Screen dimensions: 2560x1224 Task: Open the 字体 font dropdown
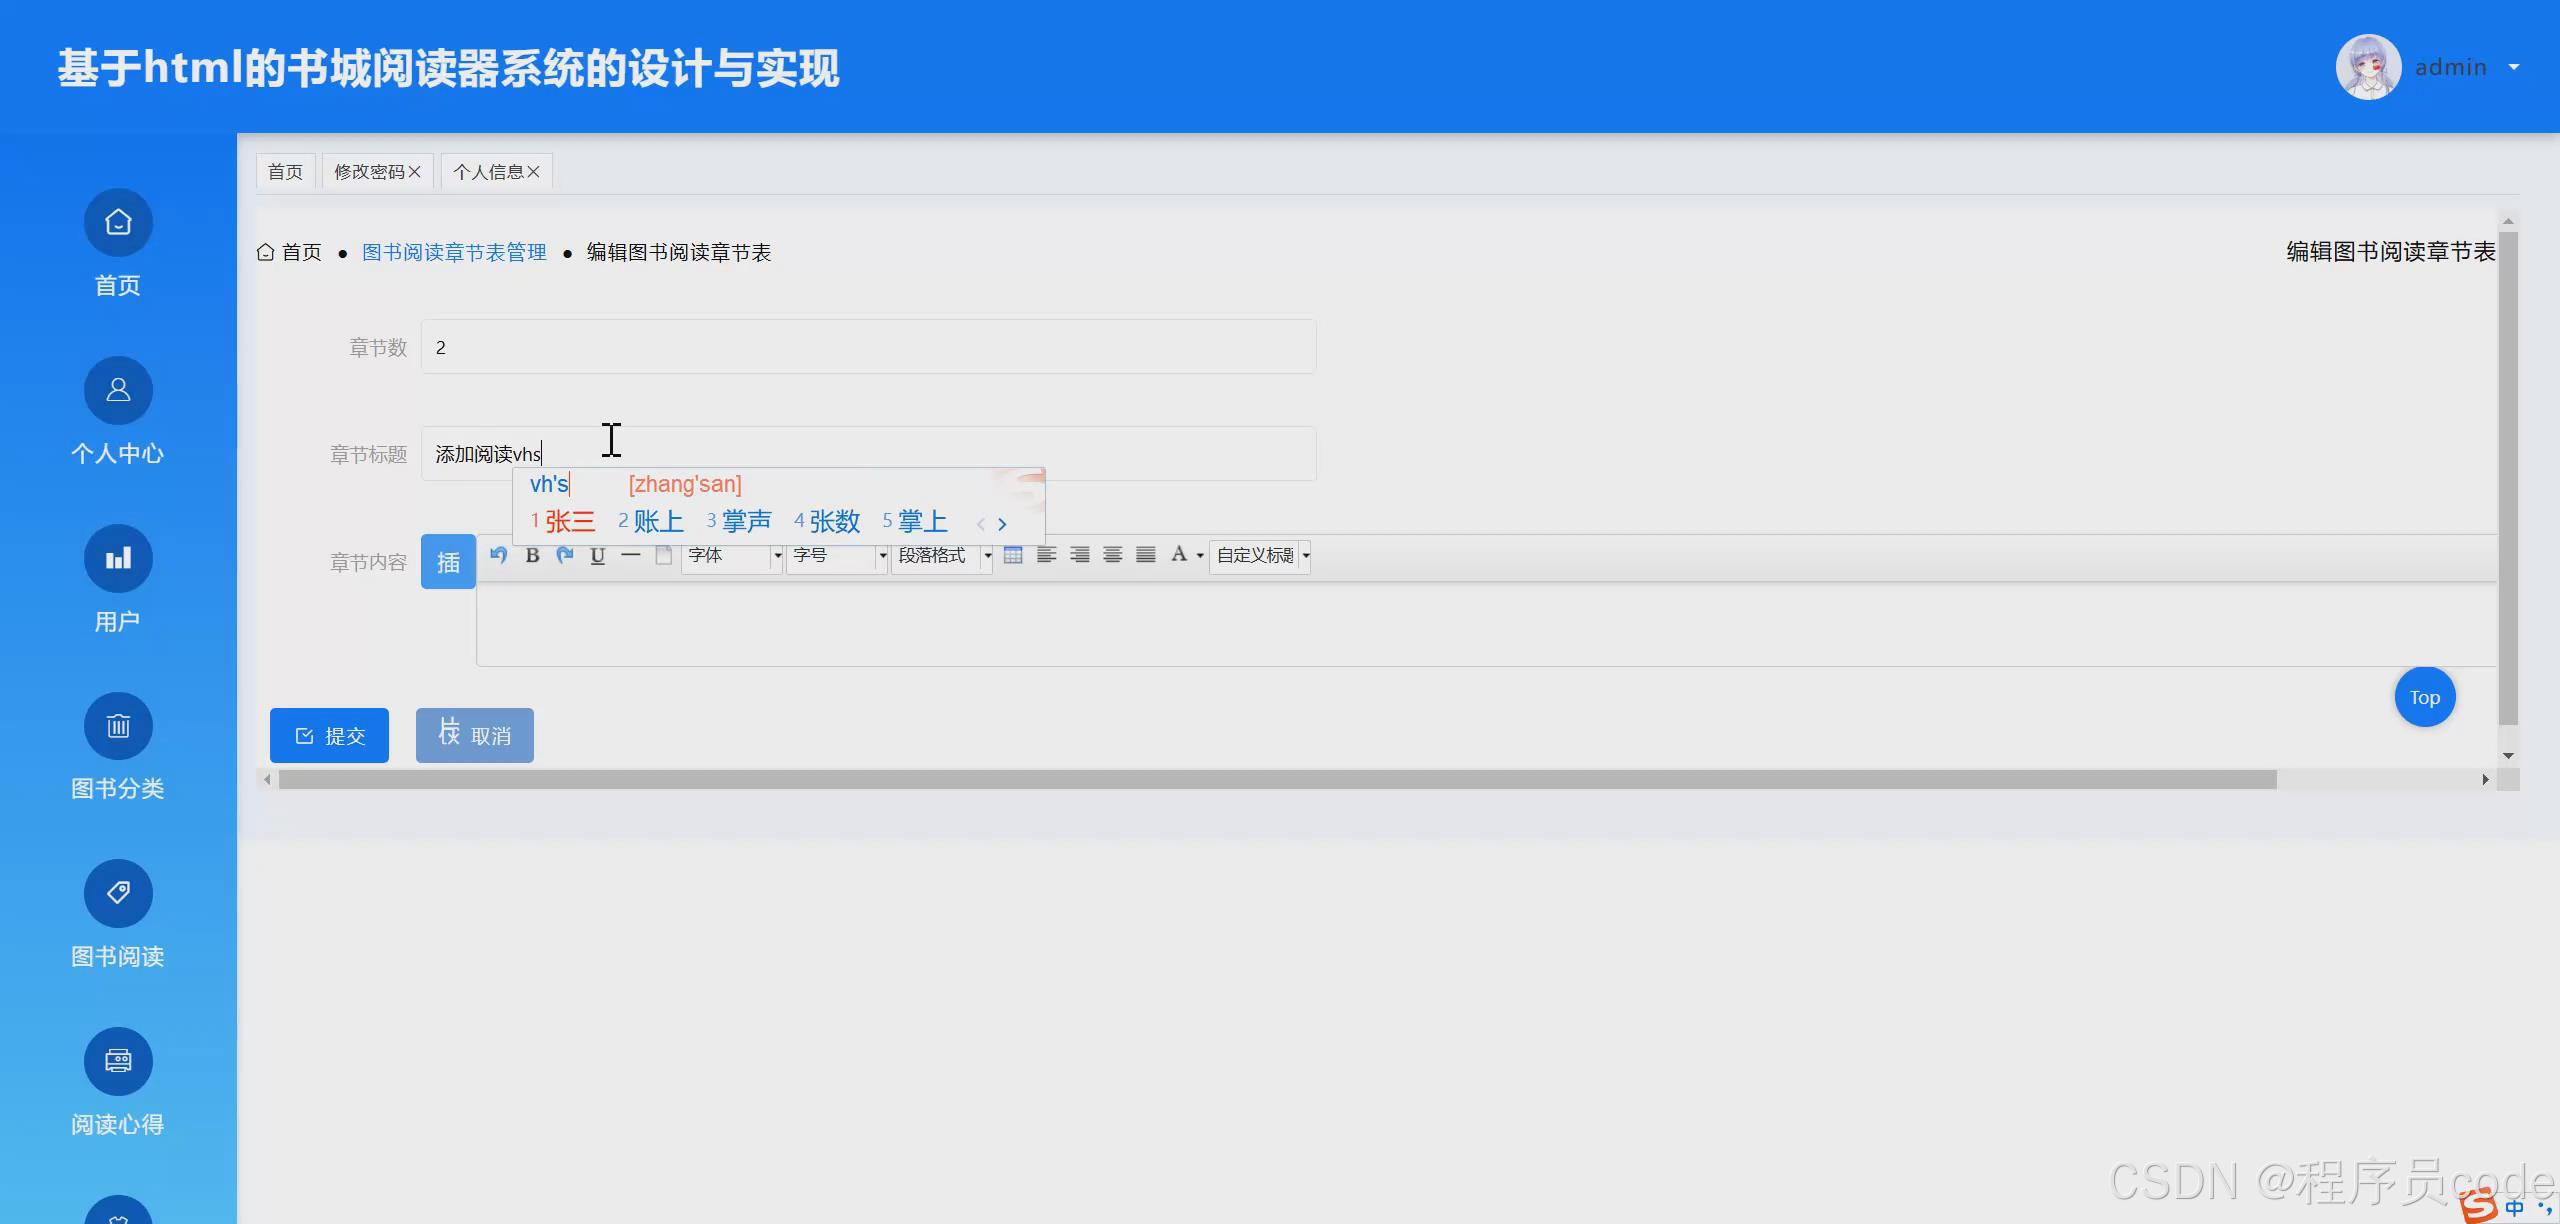[x=730, y=556]
